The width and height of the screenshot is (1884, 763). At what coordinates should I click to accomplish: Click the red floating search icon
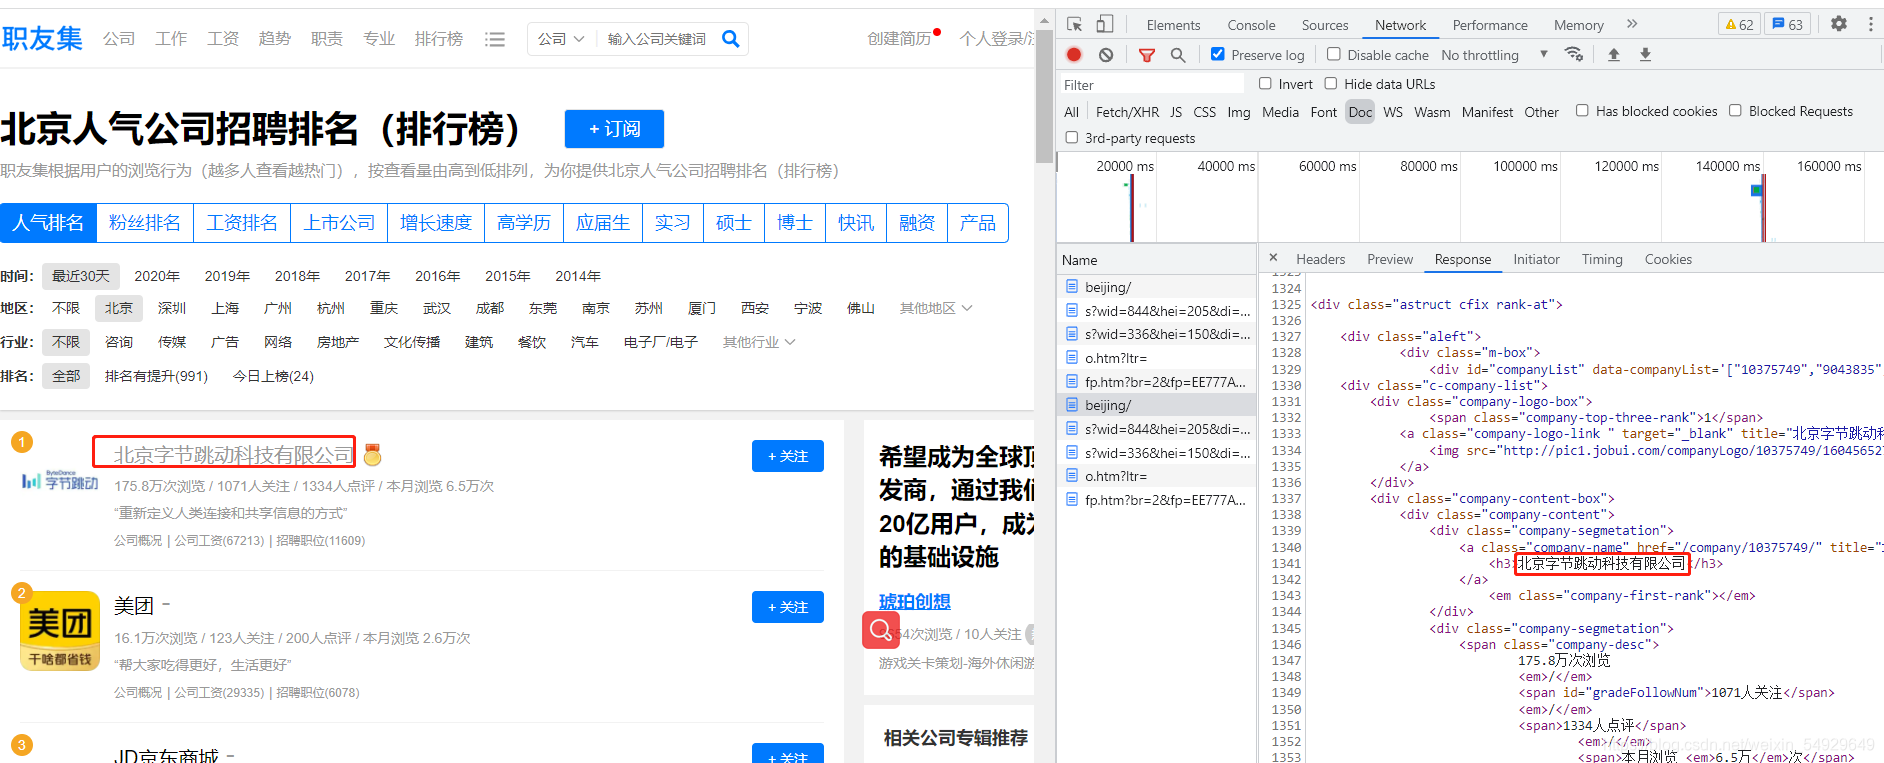point(881,630)
